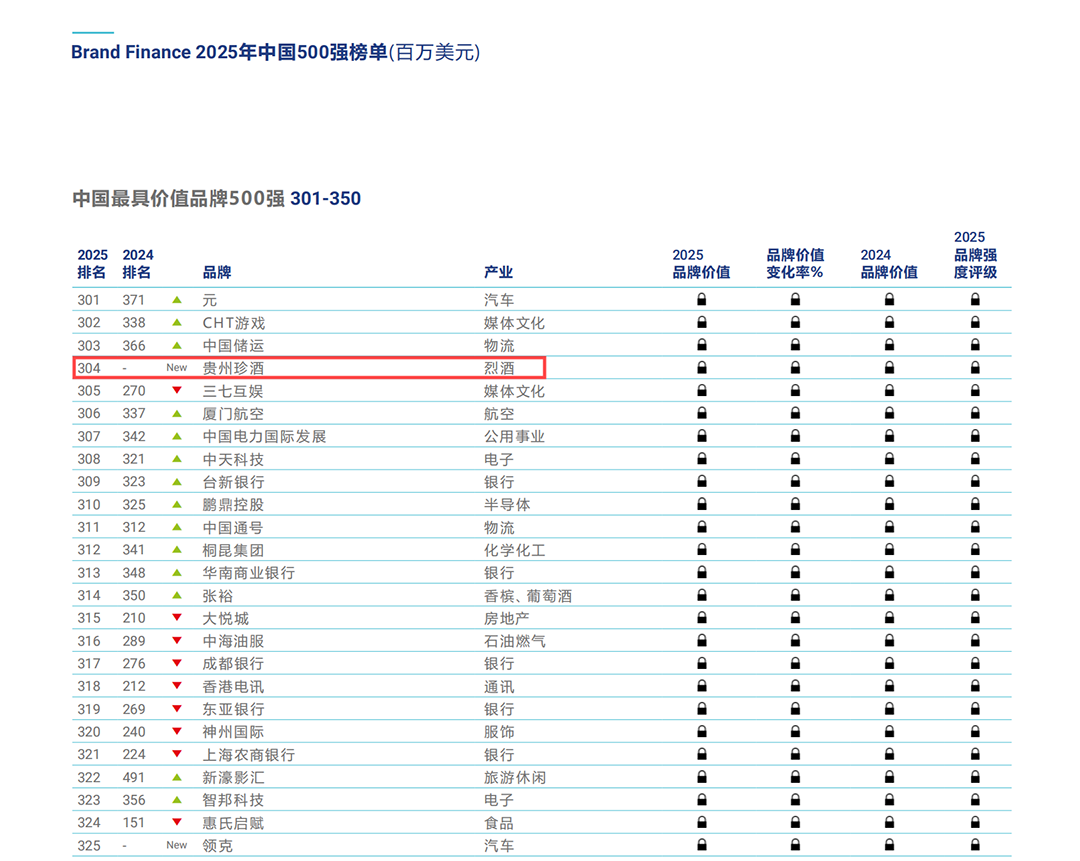The image size is (1080, 861).
Task: Select industry text 半导体
Action: coord(506,505)
